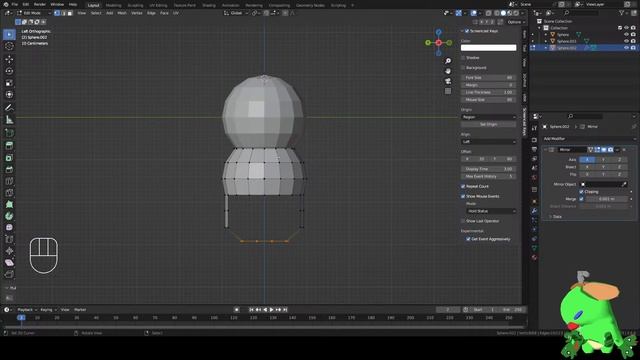Select the Cursor tool in left toolbar

point(9,46)
